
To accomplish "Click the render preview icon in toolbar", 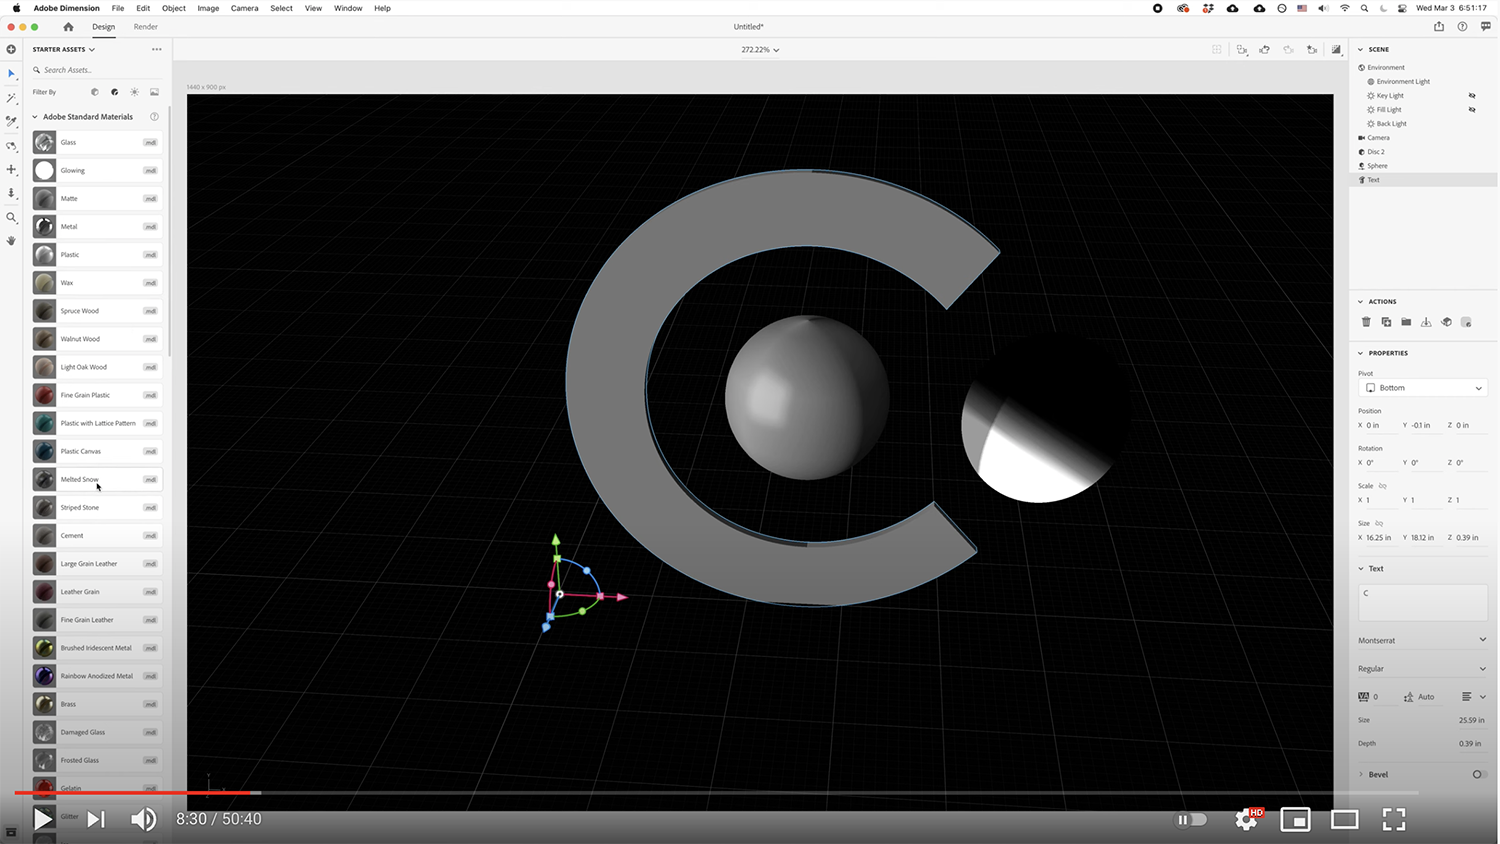I will [x=1336, y=49].
